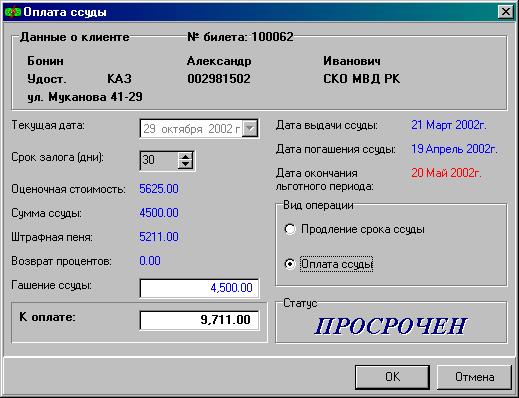Click the Дата выдачи ссуды date value
The height and width of the screenshot is (398, 519).
click(x=449, y=125)
